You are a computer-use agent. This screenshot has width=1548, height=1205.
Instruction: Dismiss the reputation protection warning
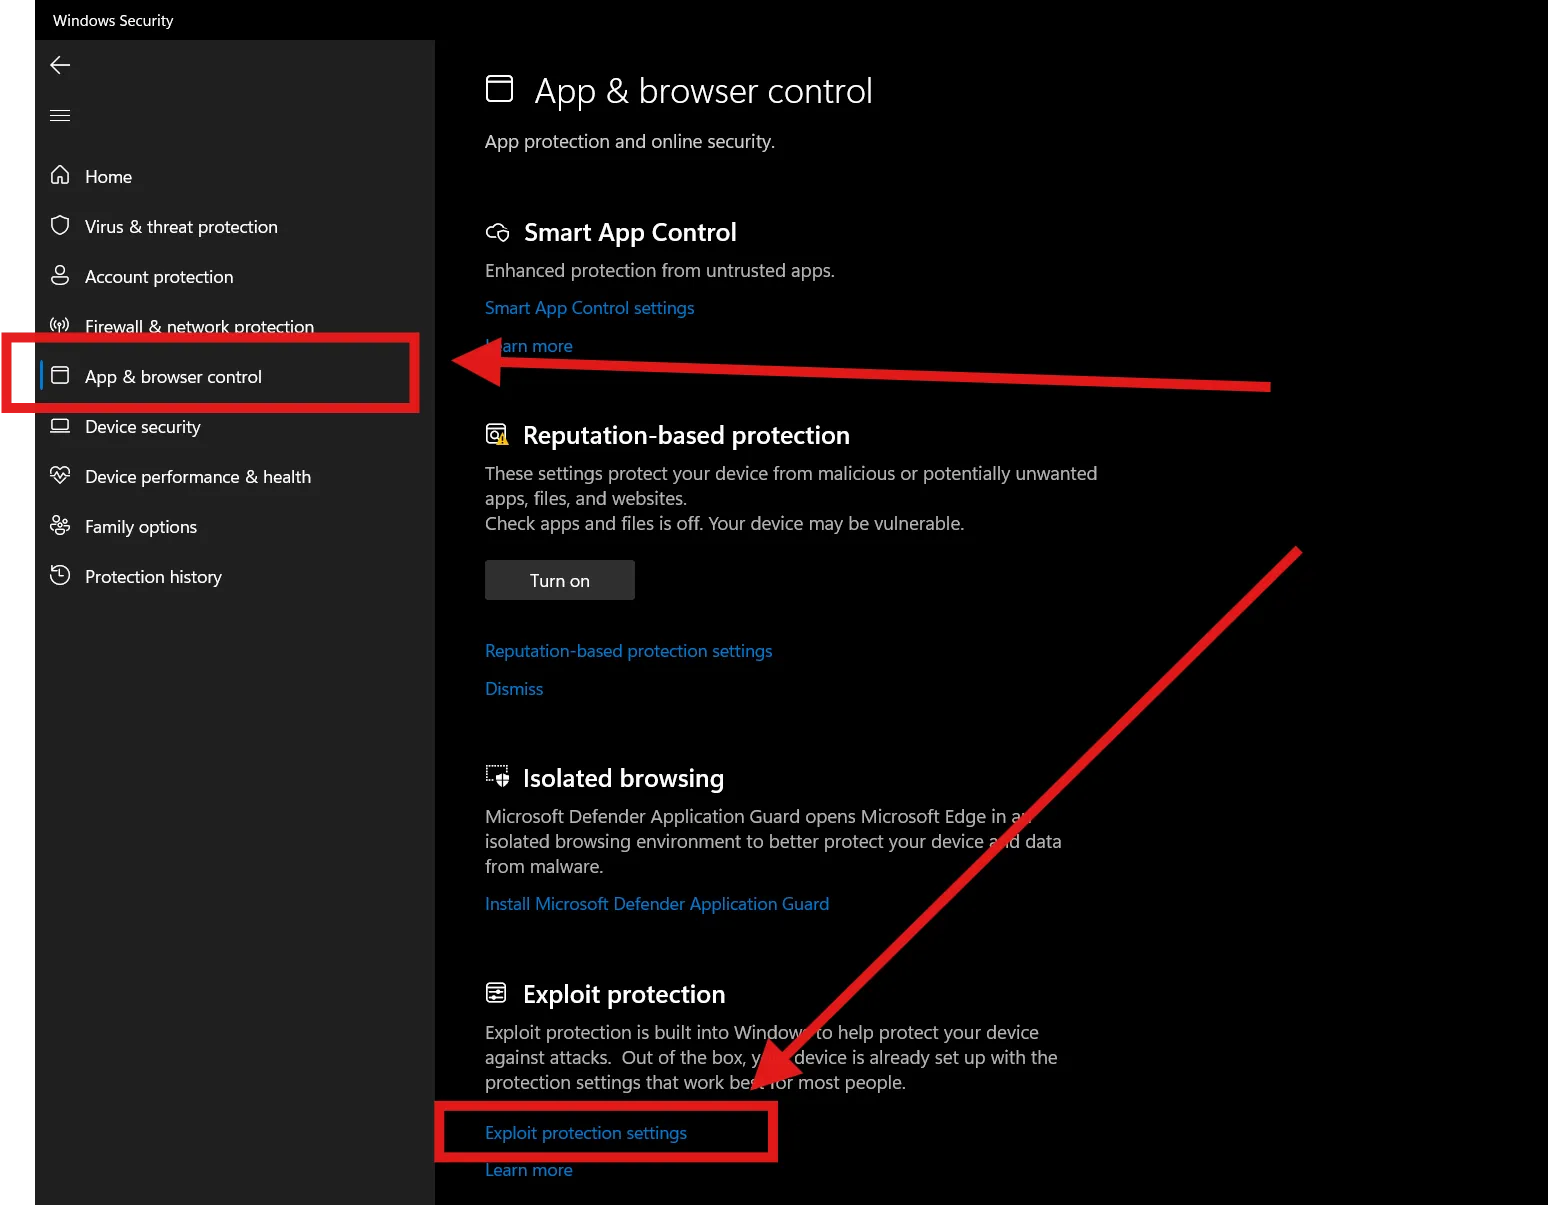click(513, 688)
